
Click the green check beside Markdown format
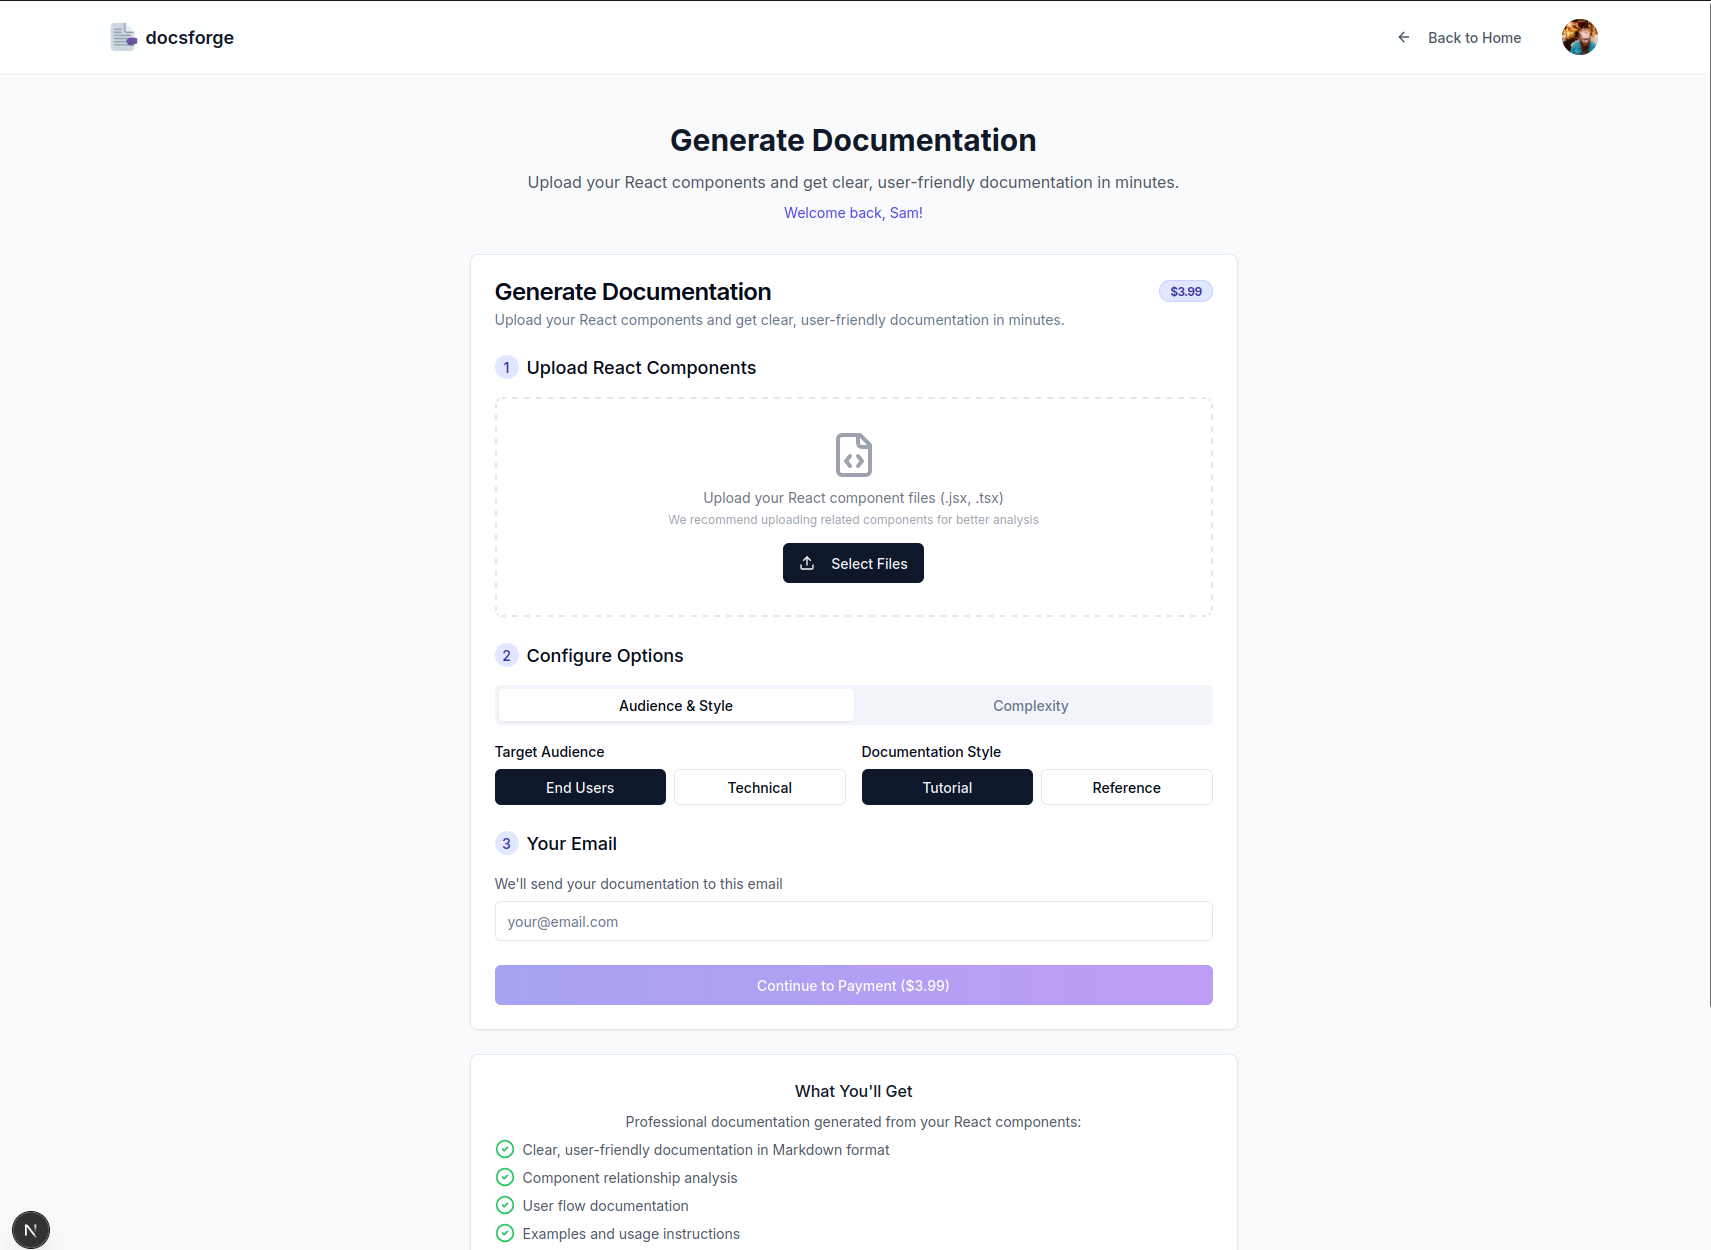pos(505,1149)
